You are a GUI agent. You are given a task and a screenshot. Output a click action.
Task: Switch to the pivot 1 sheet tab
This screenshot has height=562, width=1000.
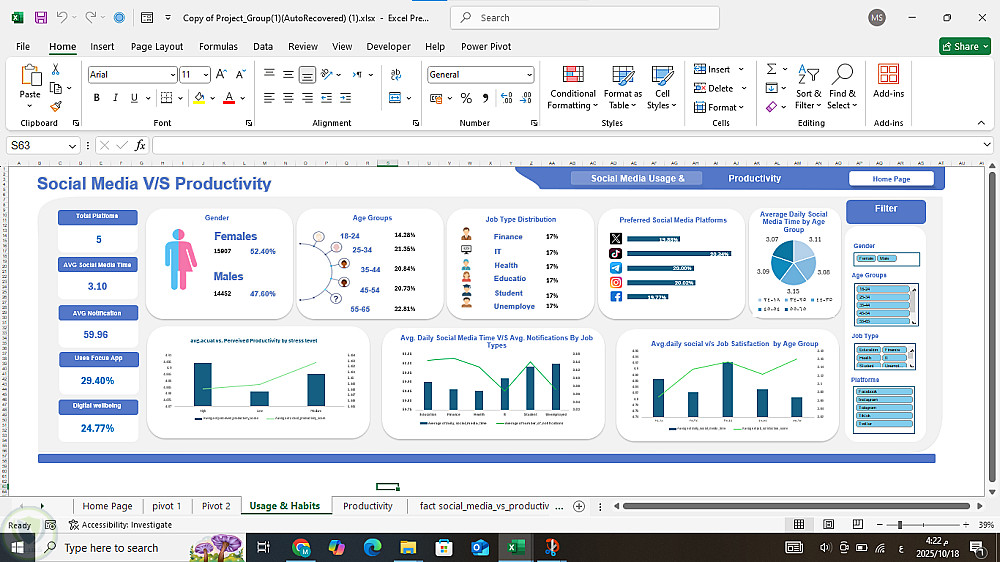point(166,506)
